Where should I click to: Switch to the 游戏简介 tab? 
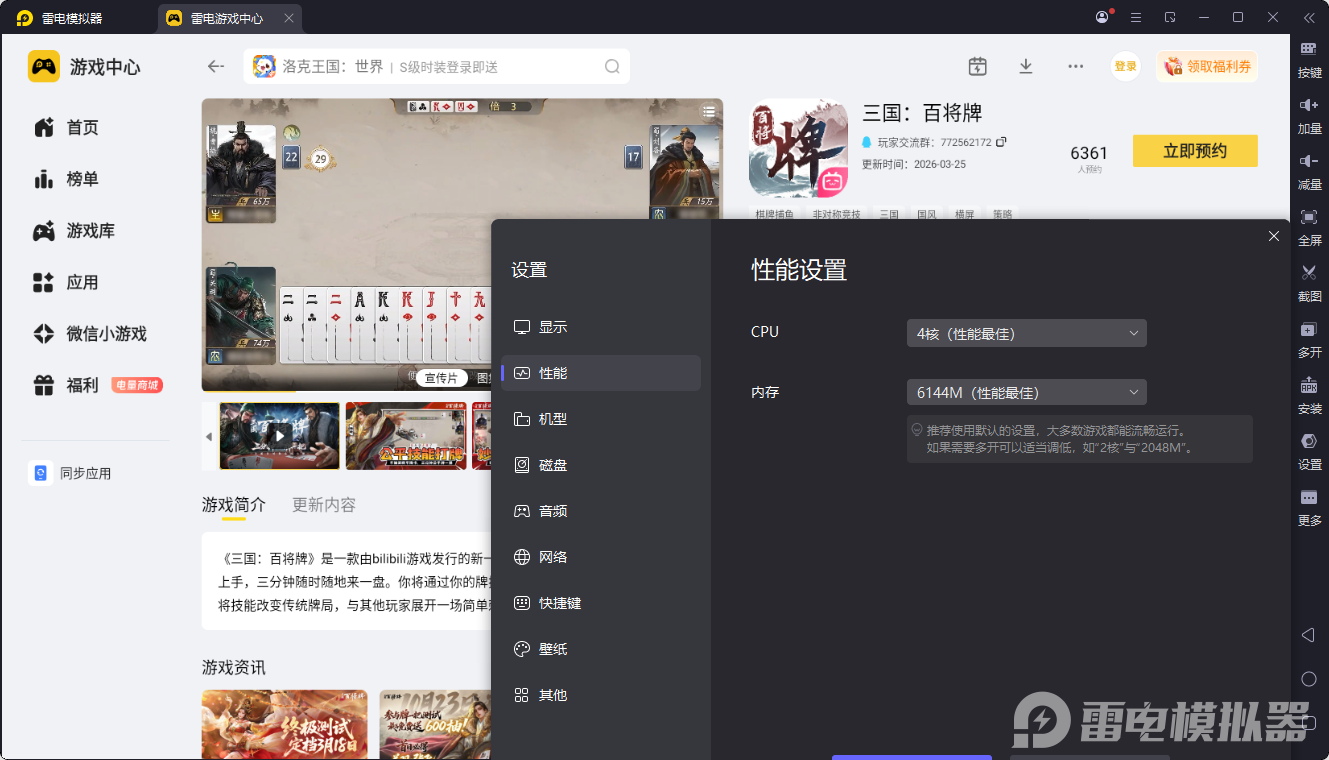(234, 505)
